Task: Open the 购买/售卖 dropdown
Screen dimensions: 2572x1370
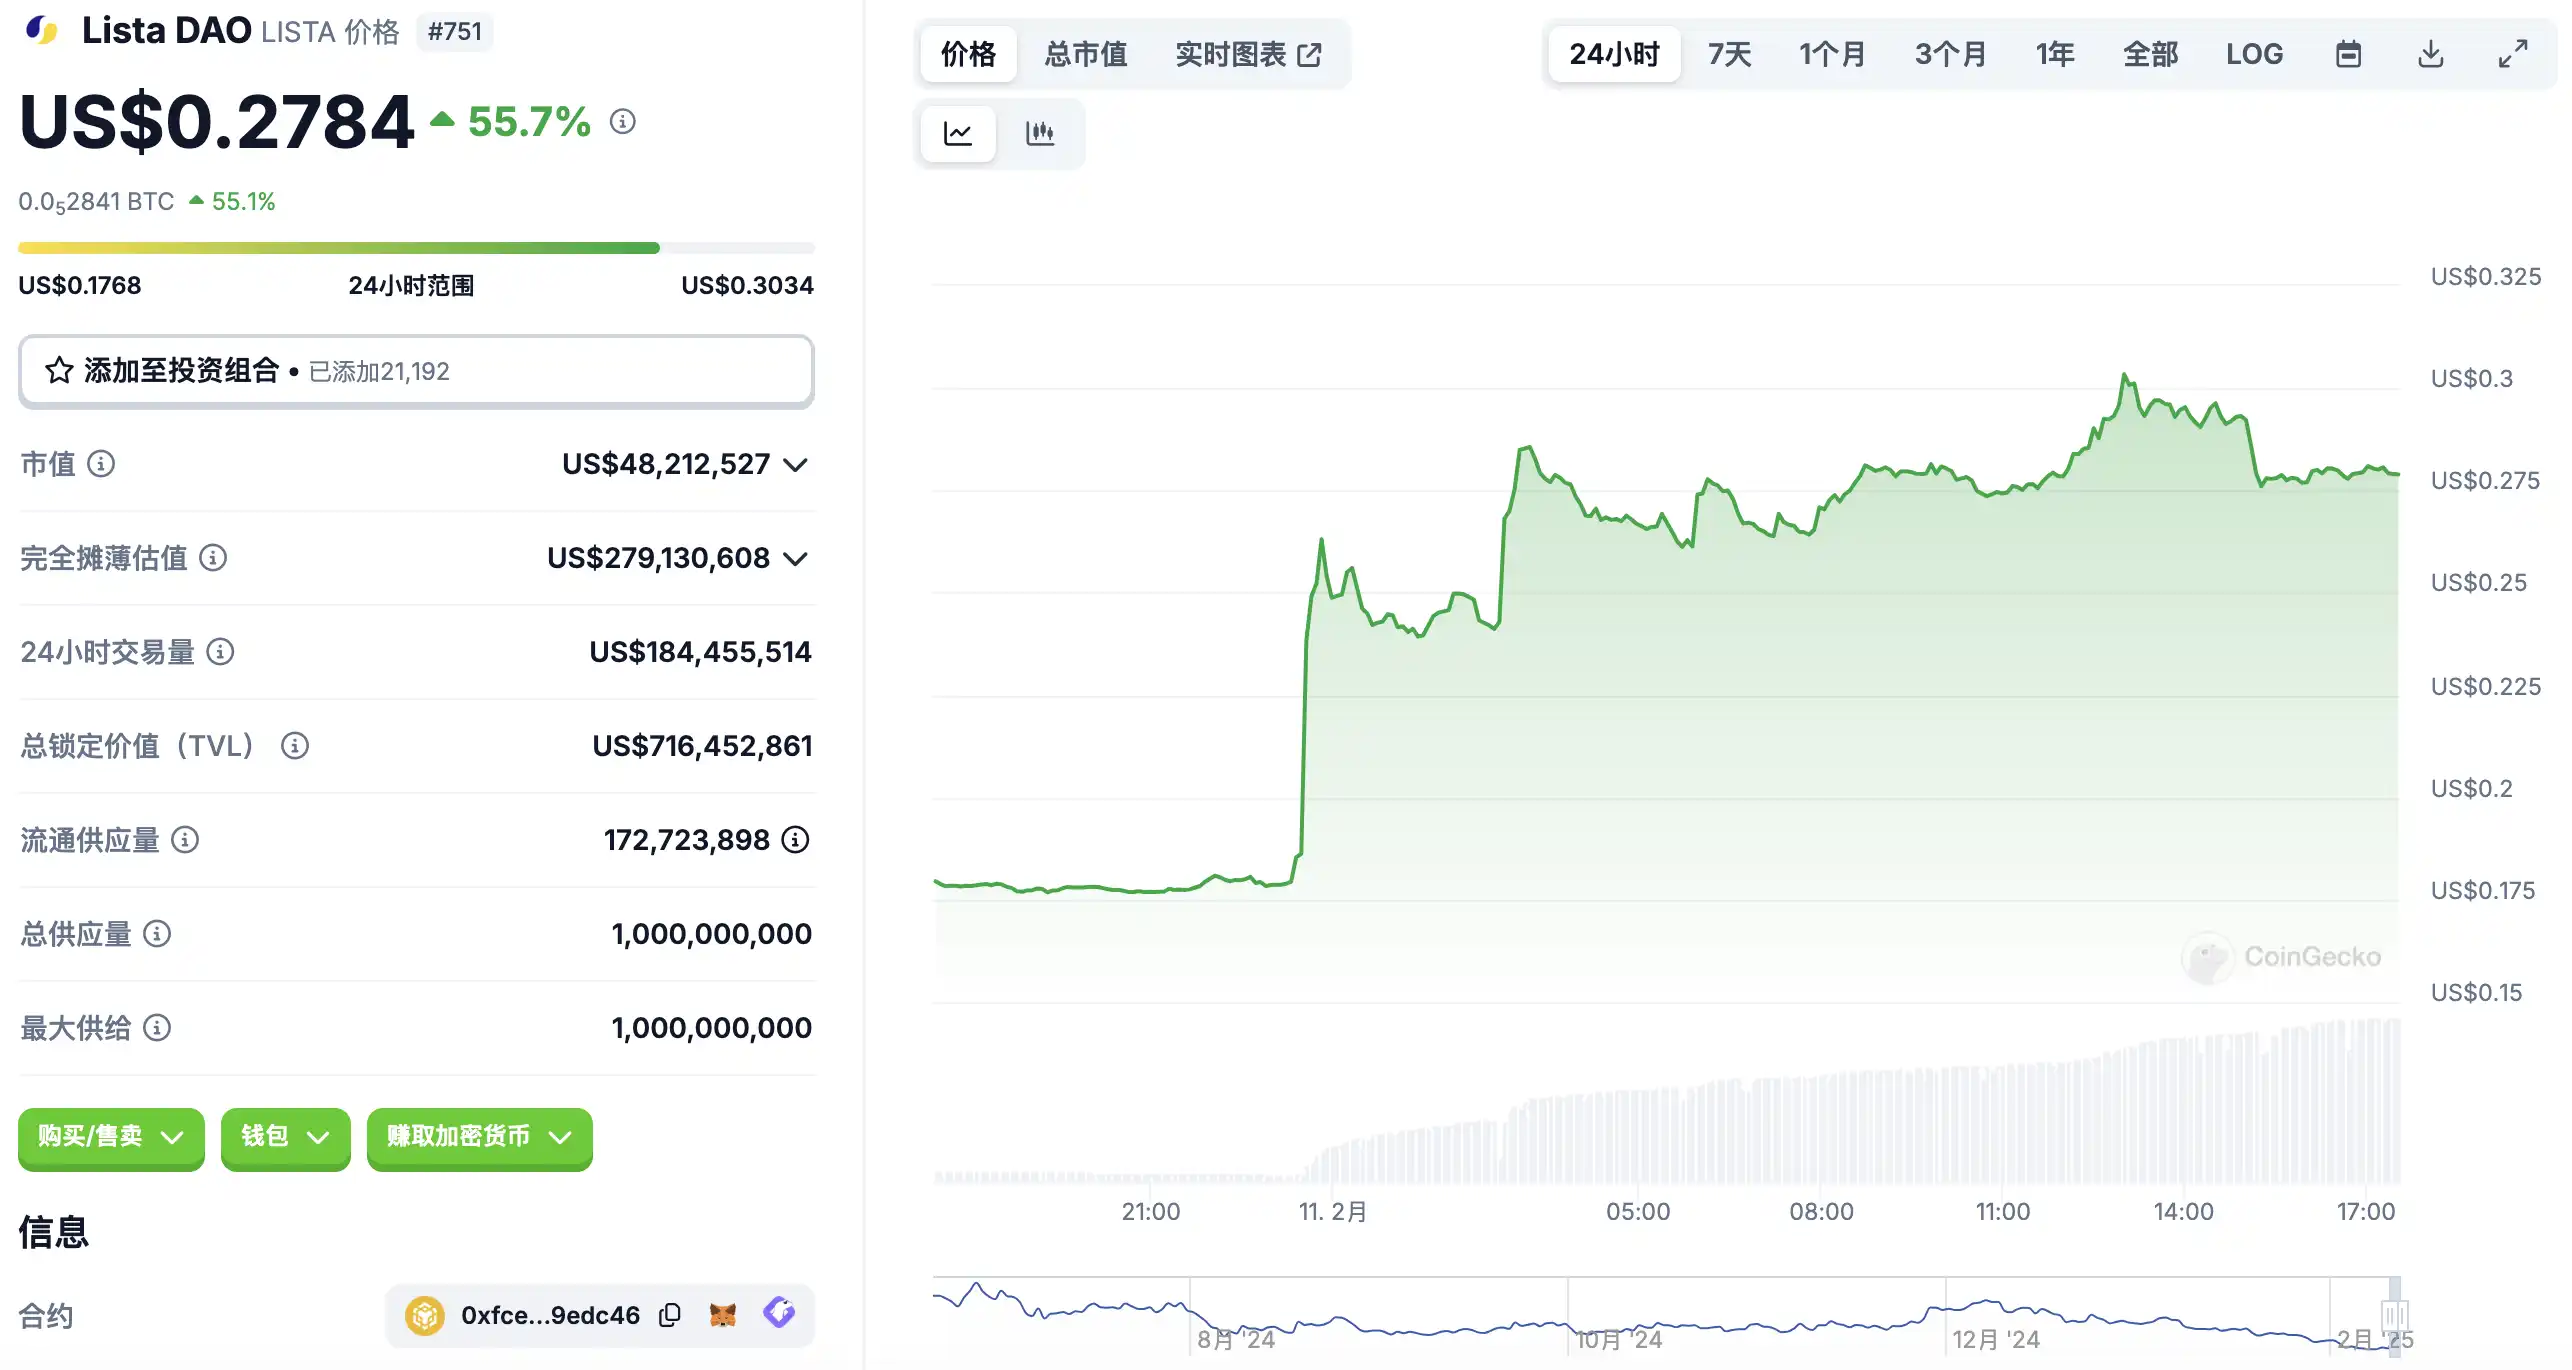Action: tap(111, 1137)
